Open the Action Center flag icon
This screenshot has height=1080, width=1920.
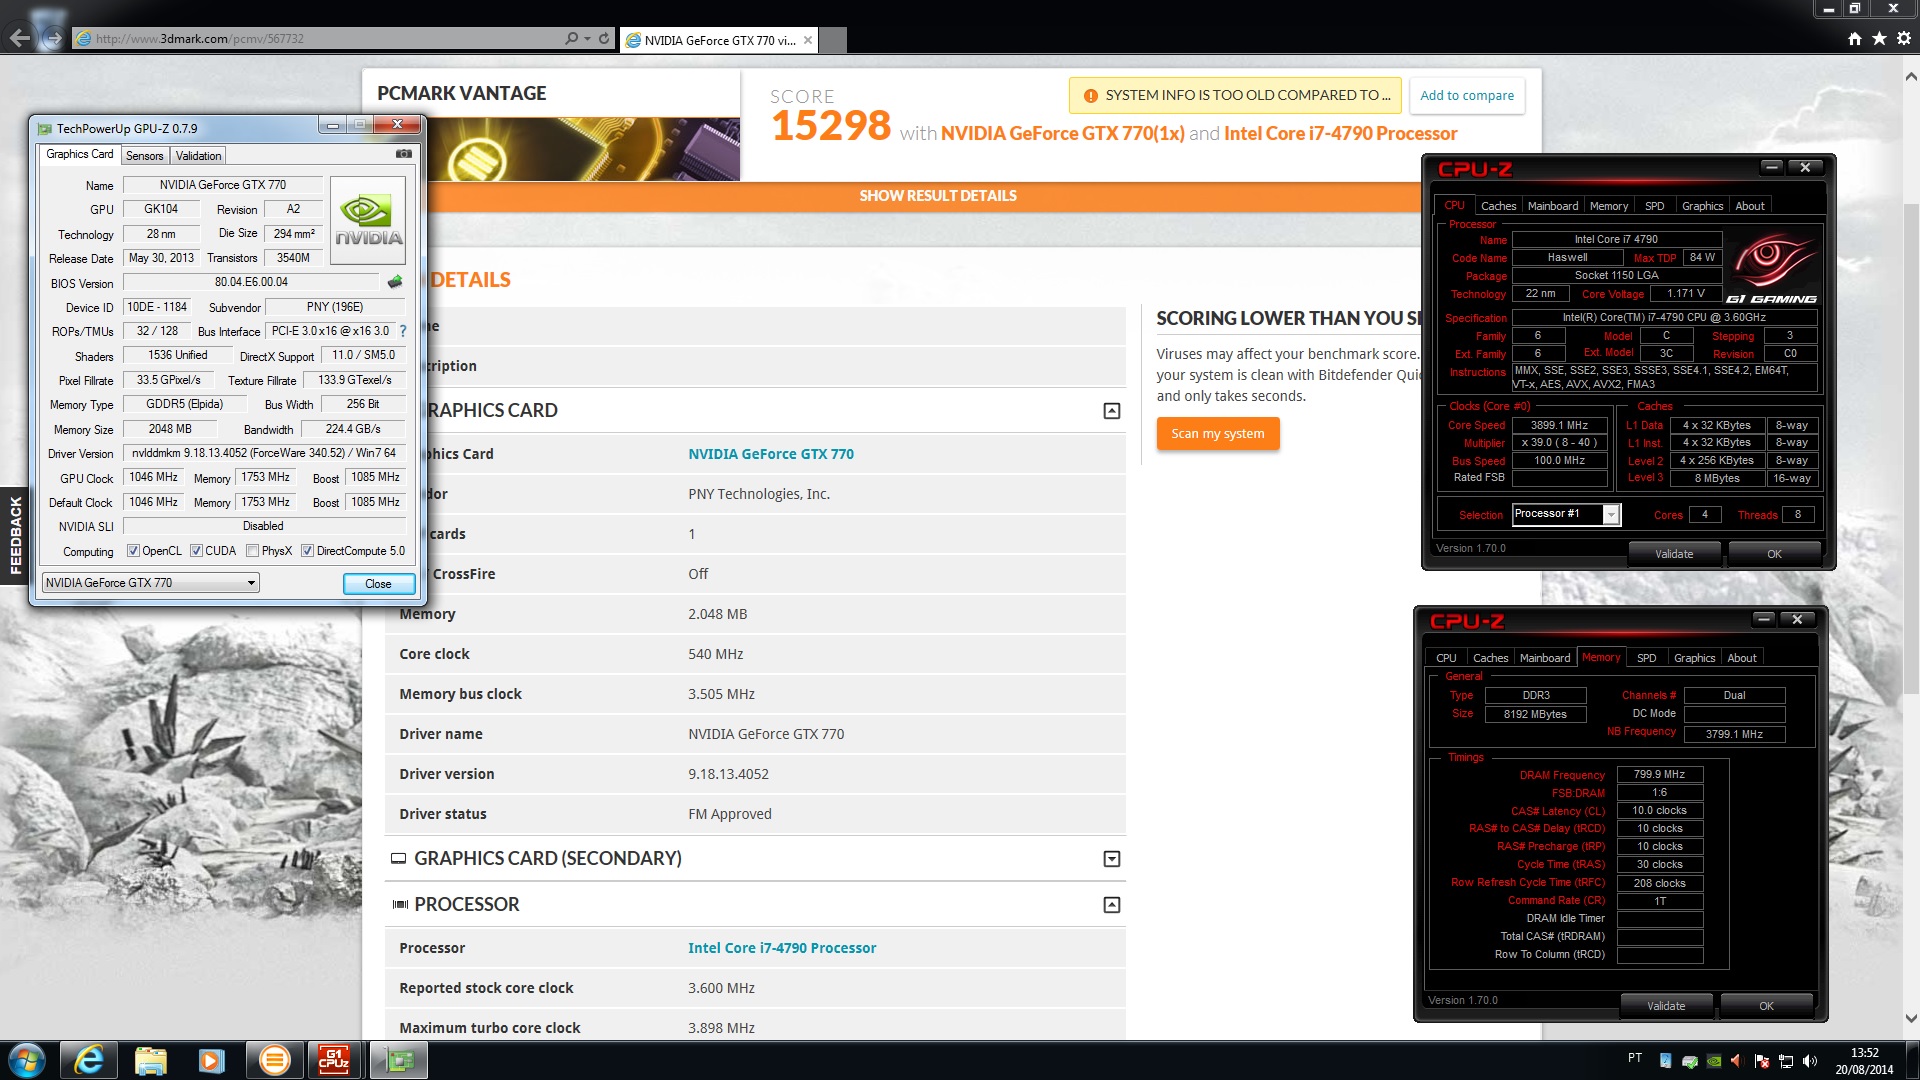1761,1061
